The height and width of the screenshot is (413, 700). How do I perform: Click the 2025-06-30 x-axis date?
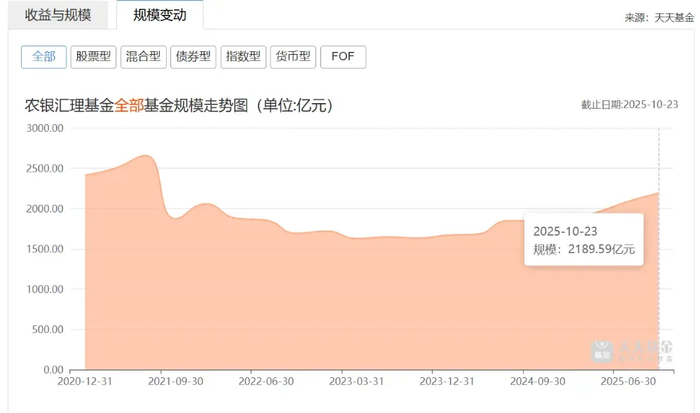[628, 381]
